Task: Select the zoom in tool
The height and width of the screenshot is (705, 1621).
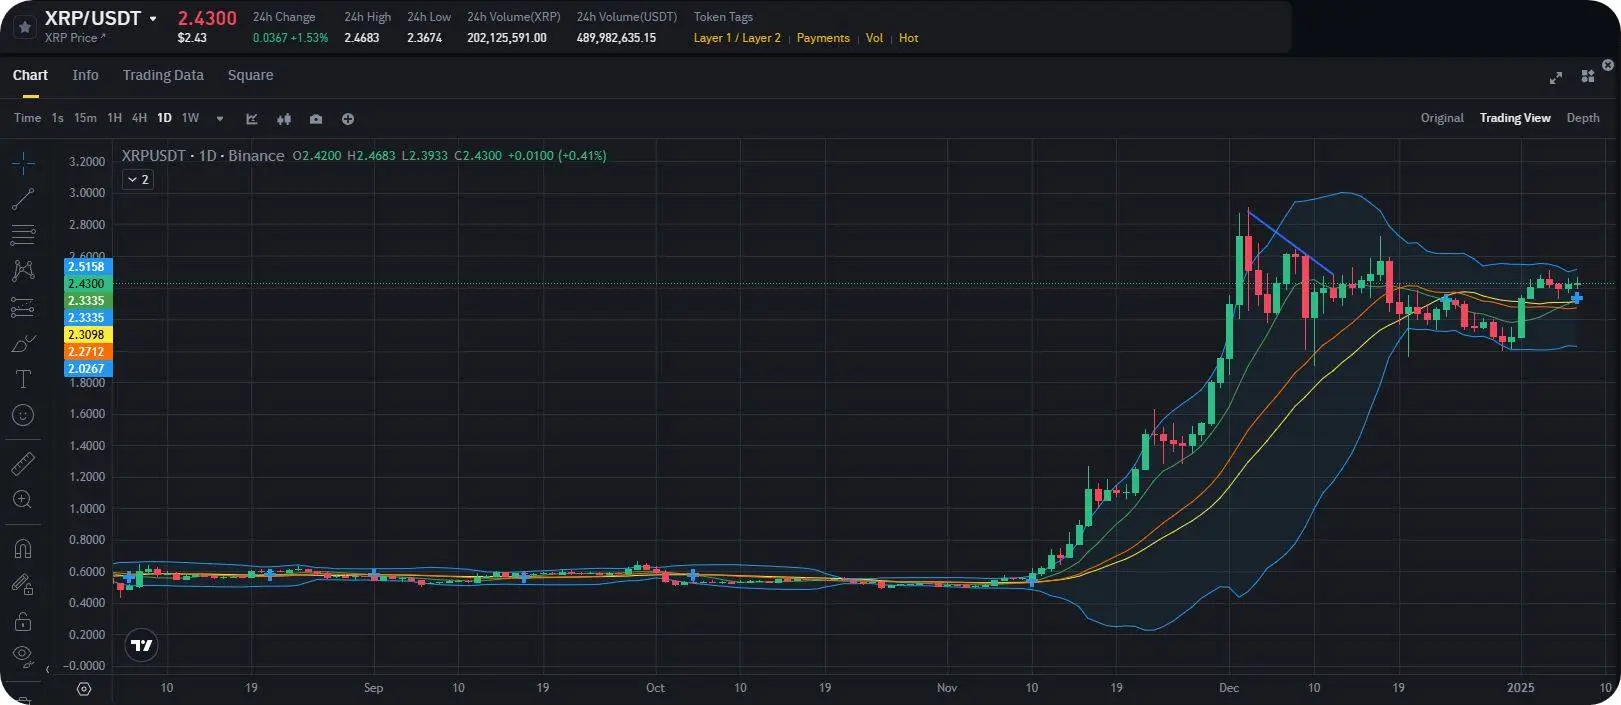Action: click(x=23, y=499)
